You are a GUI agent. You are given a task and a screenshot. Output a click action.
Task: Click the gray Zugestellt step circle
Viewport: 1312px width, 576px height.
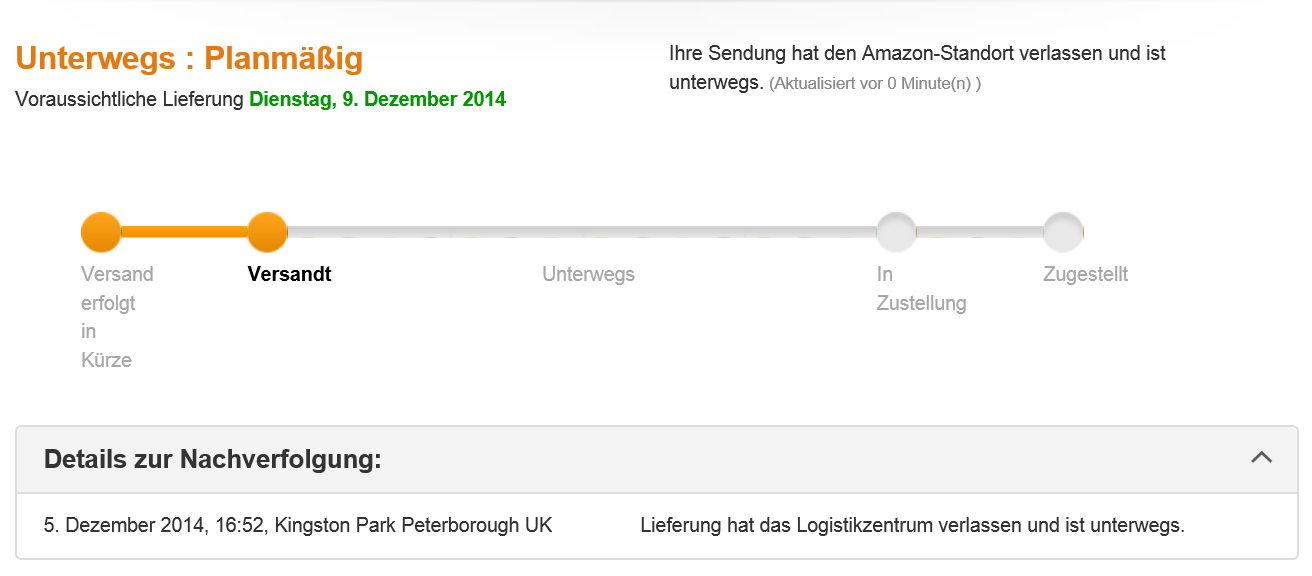click(1063, 232)
